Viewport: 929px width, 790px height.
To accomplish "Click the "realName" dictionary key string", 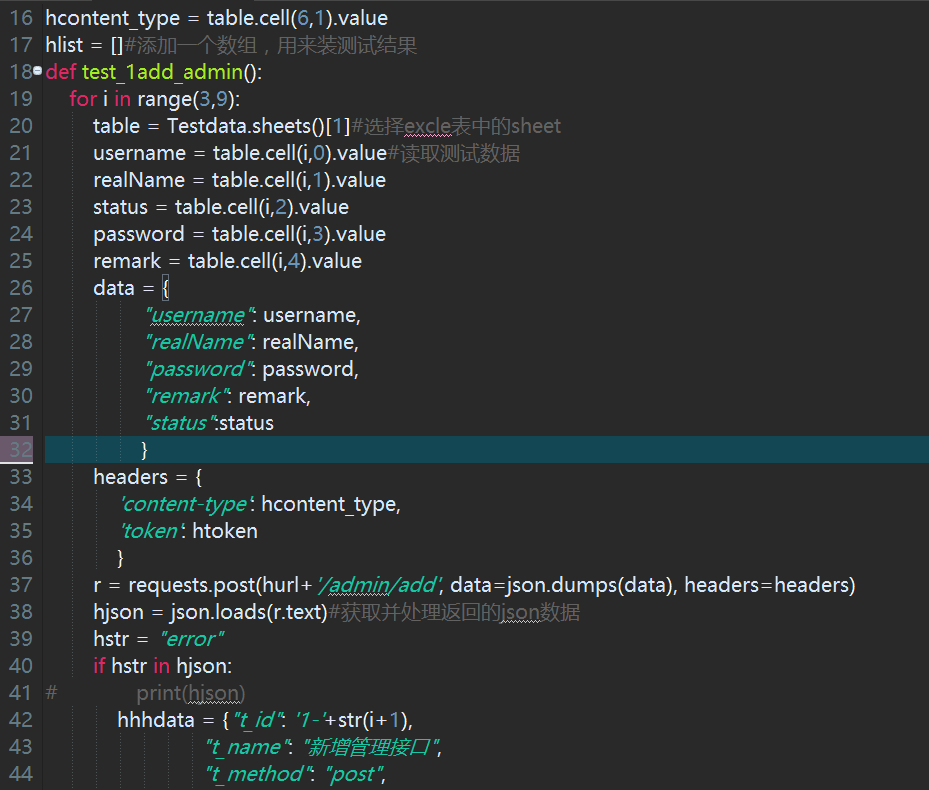I will [200, 343].
